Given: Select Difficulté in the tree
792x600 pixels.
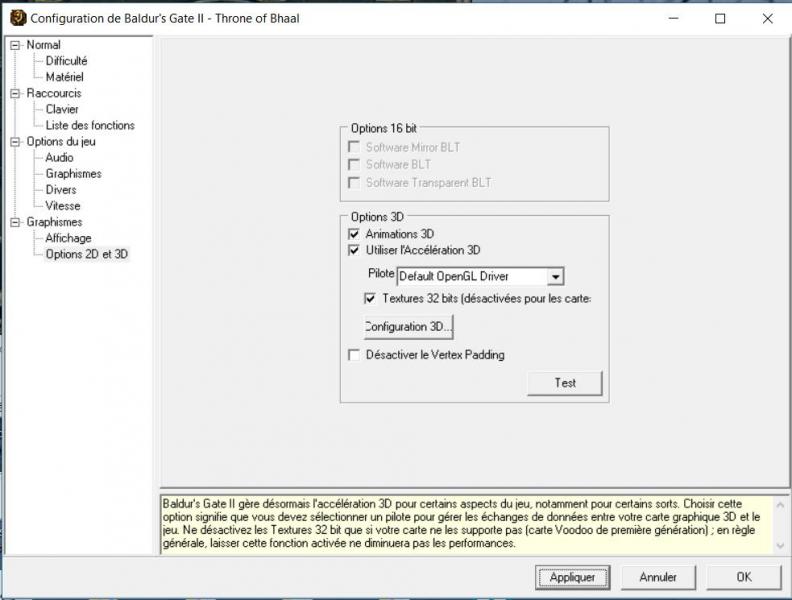Looking at the screenshot, I should tap(66, 61).
